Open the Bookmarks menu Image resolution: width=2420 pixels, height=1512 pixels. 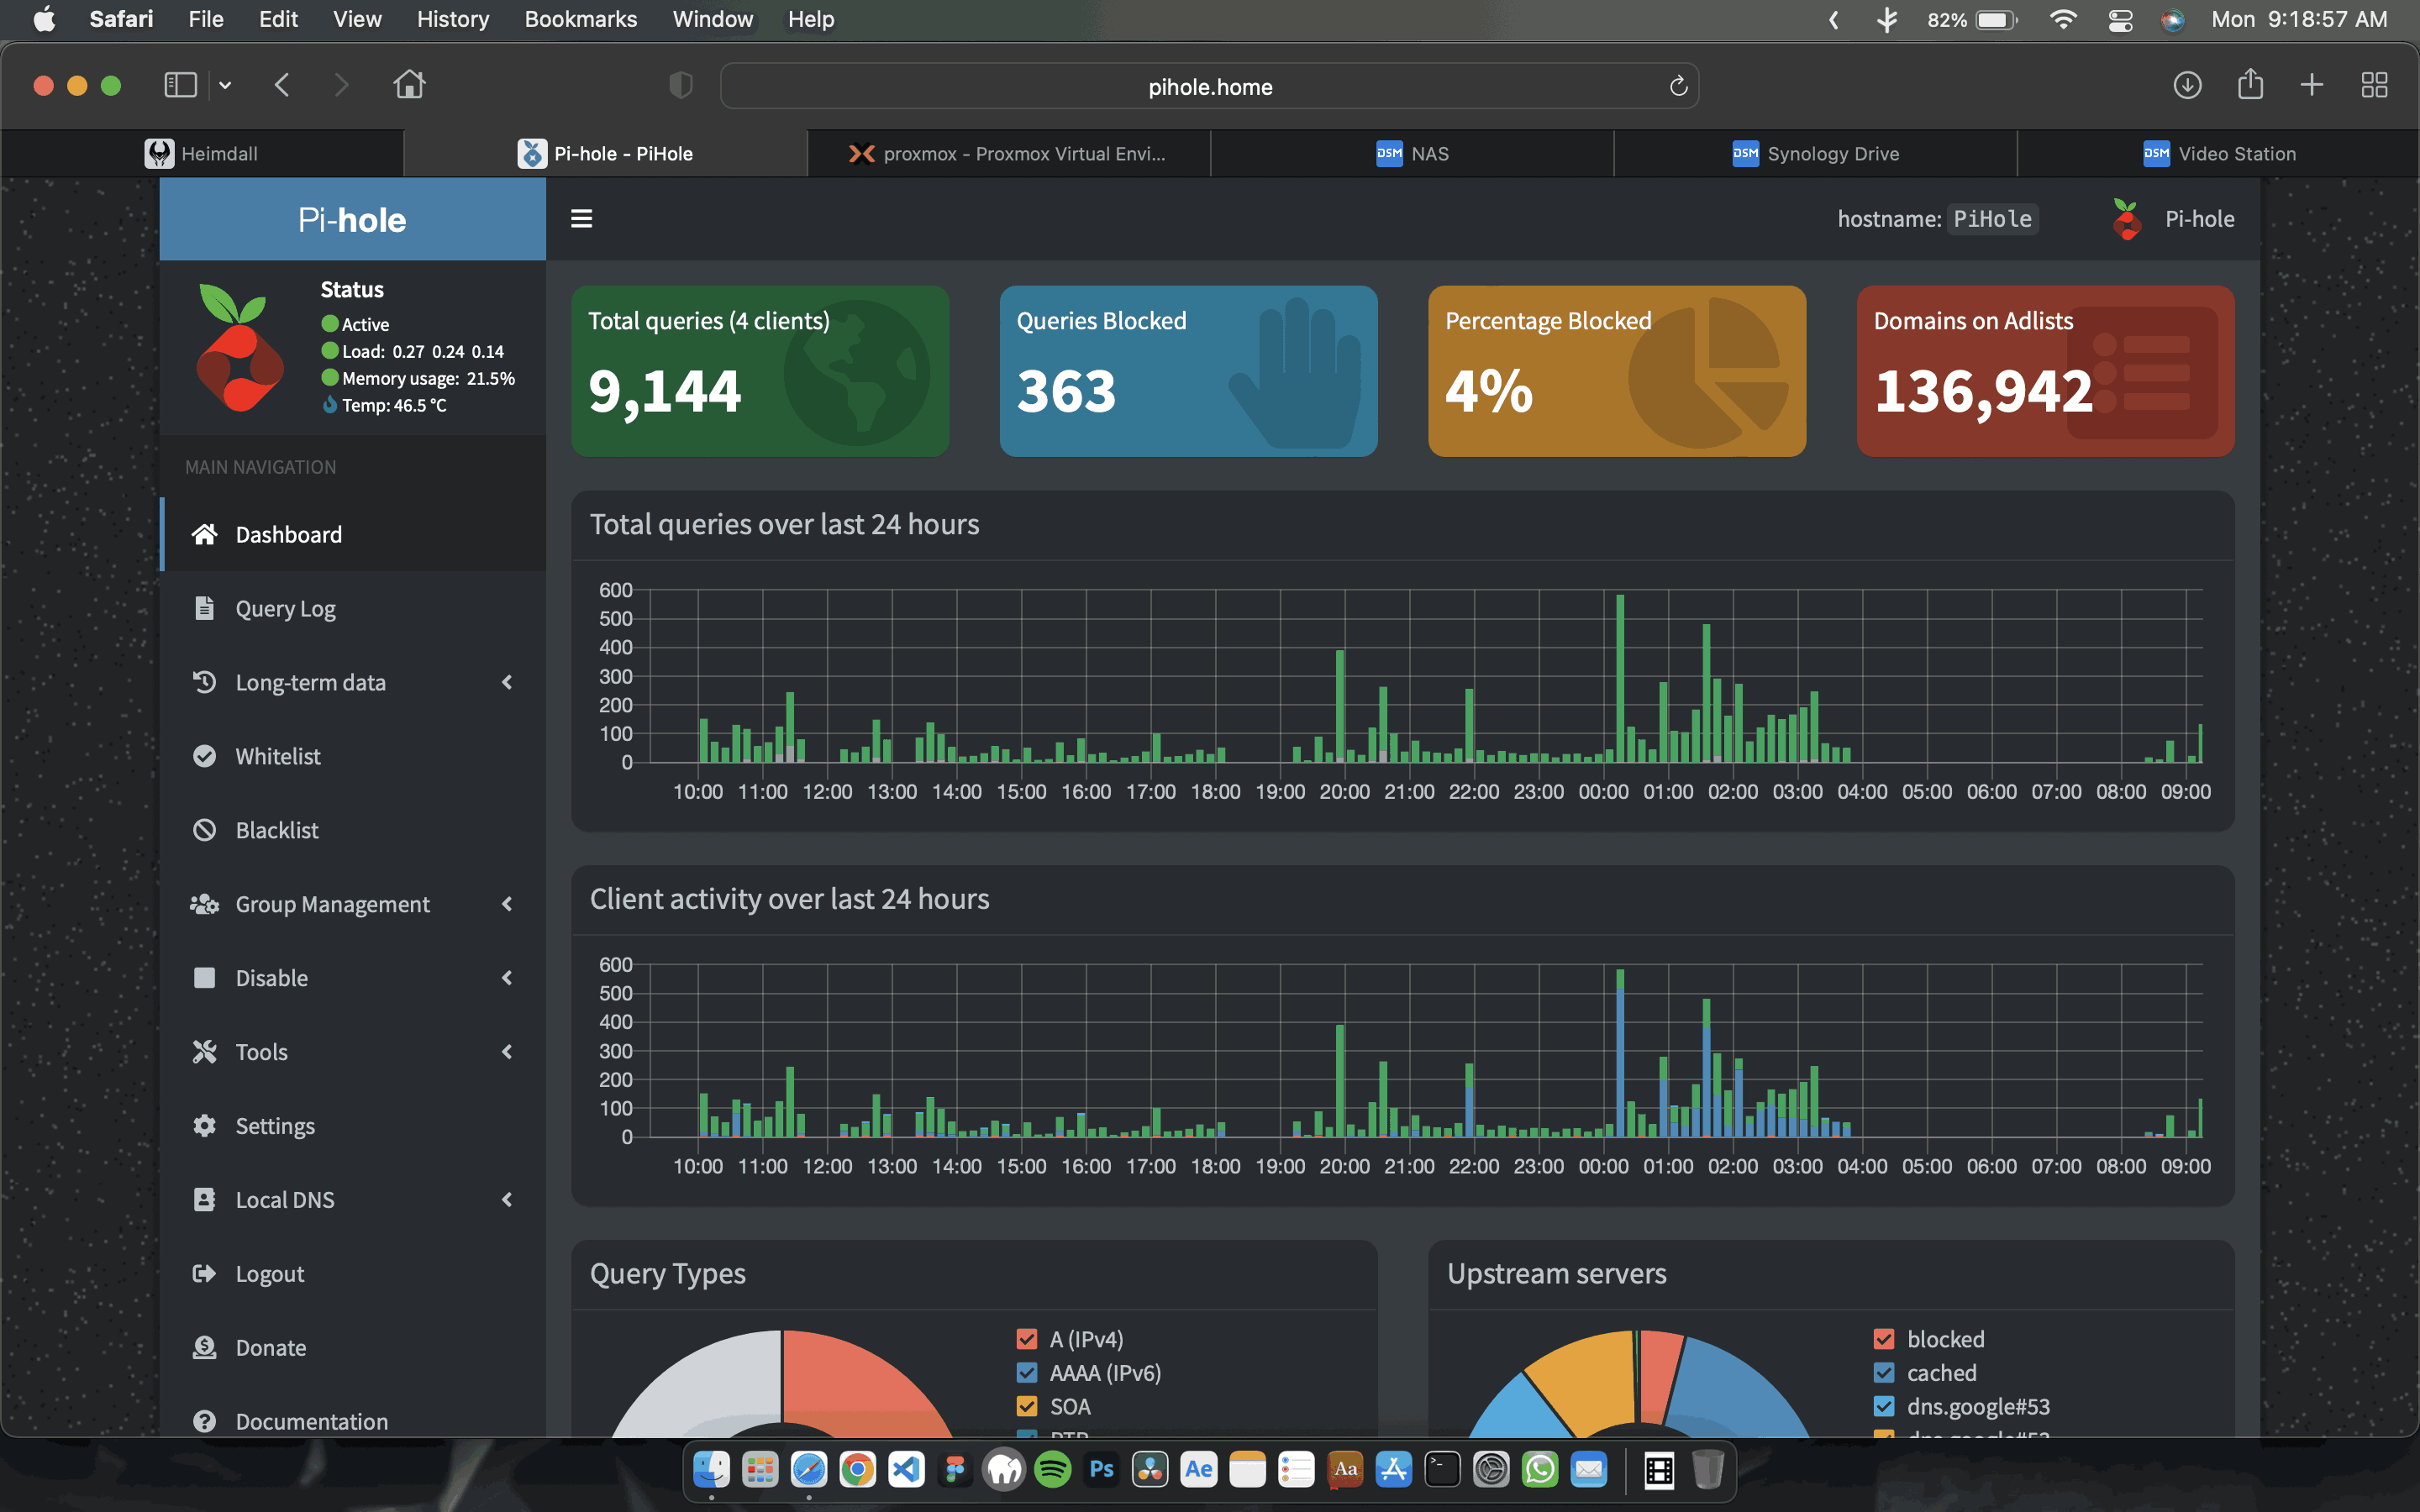coord(580,19)
